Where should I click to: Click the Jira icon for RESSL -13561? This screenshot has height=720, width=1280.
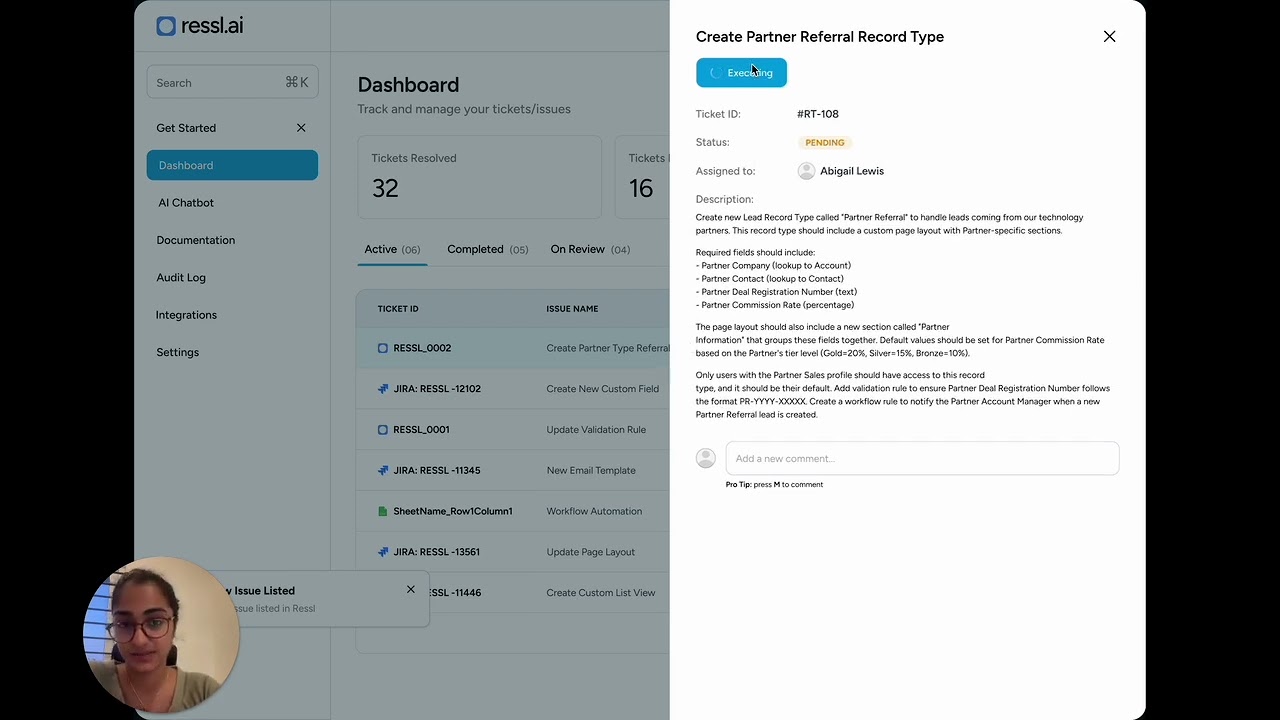(383, 552)
